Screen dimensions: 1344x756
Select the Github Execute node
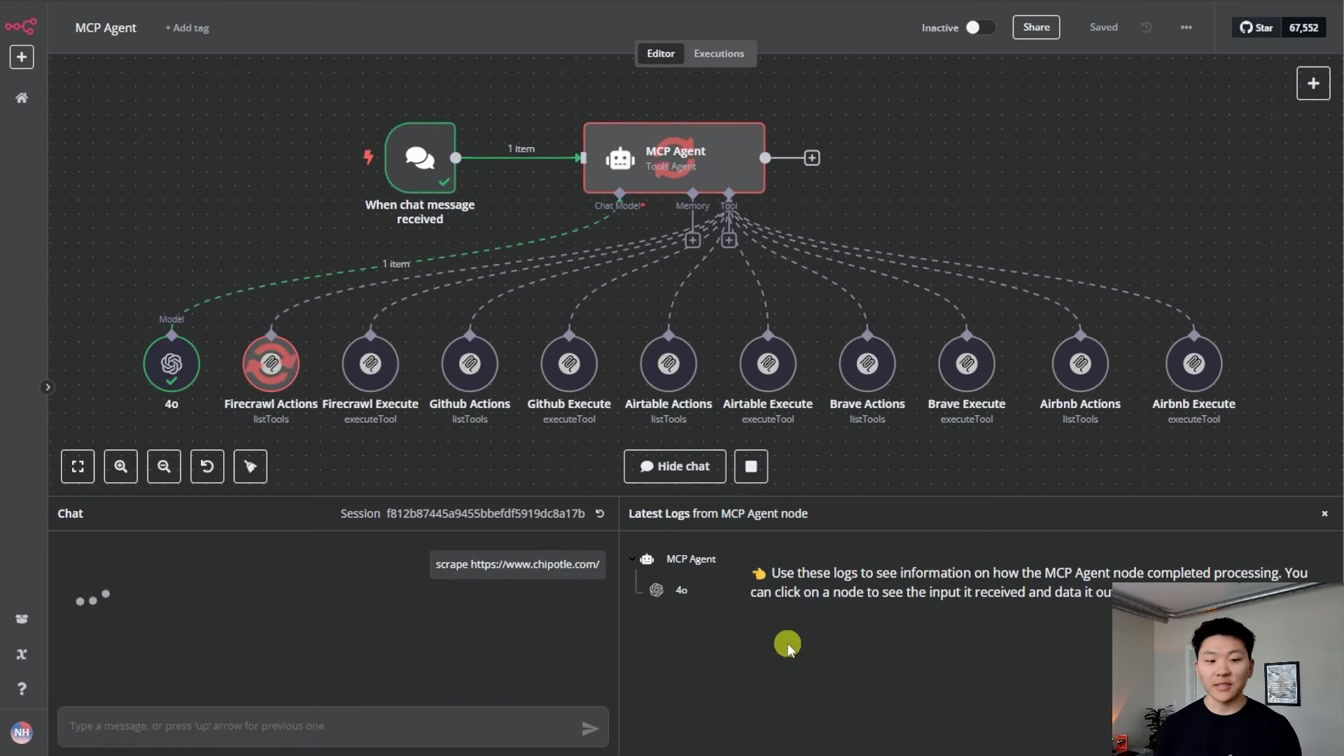pos(569,364)
